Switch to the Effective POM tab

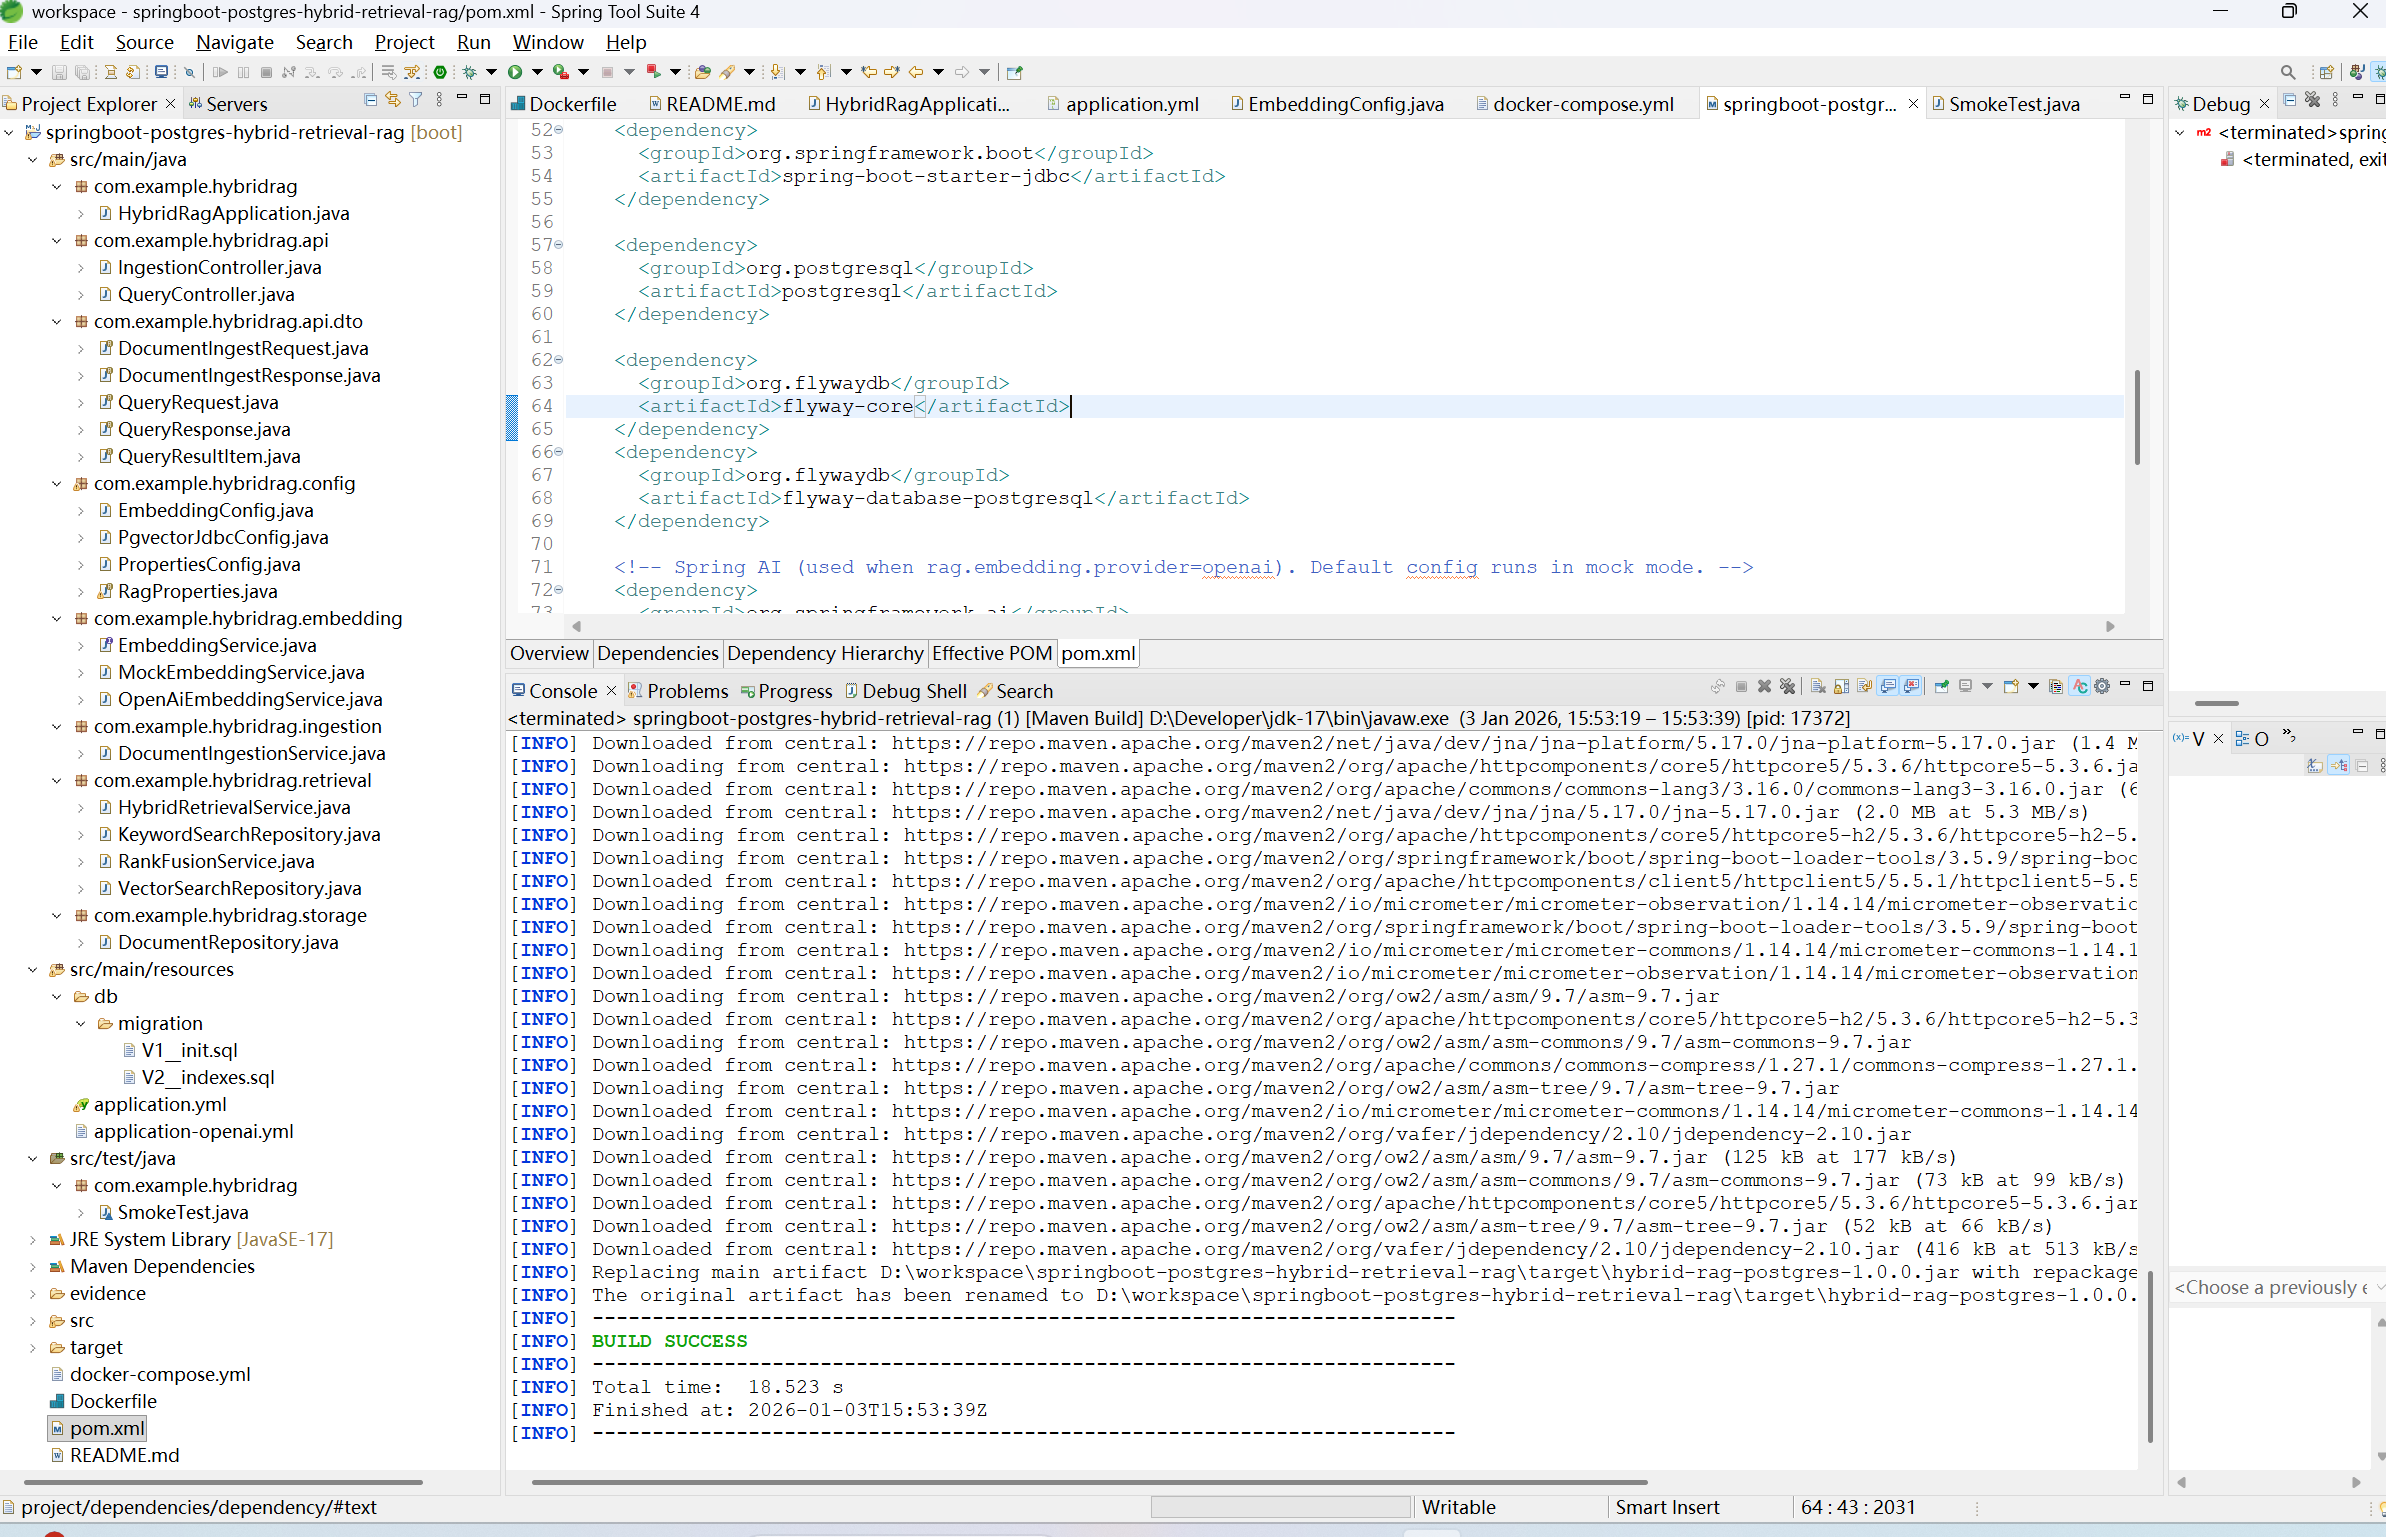coord(991,653)
